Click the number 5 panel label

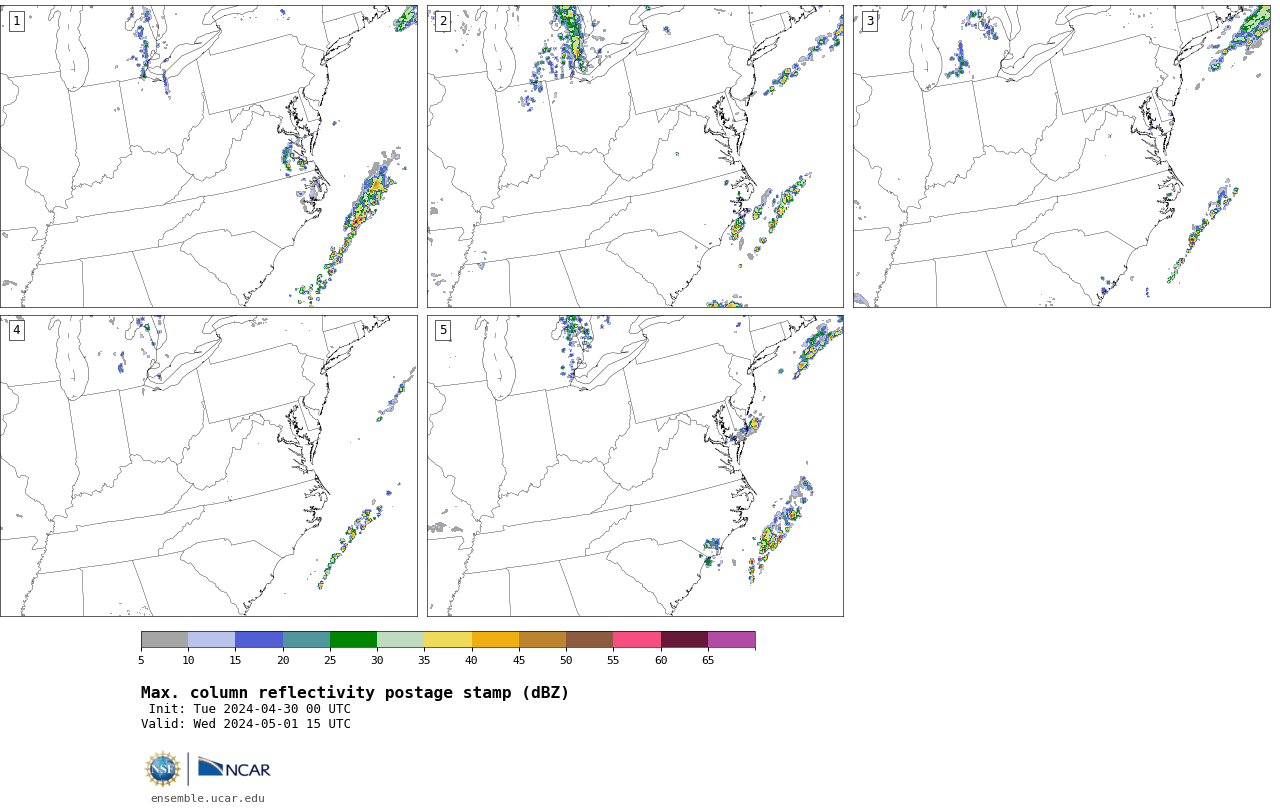point(443,330)
